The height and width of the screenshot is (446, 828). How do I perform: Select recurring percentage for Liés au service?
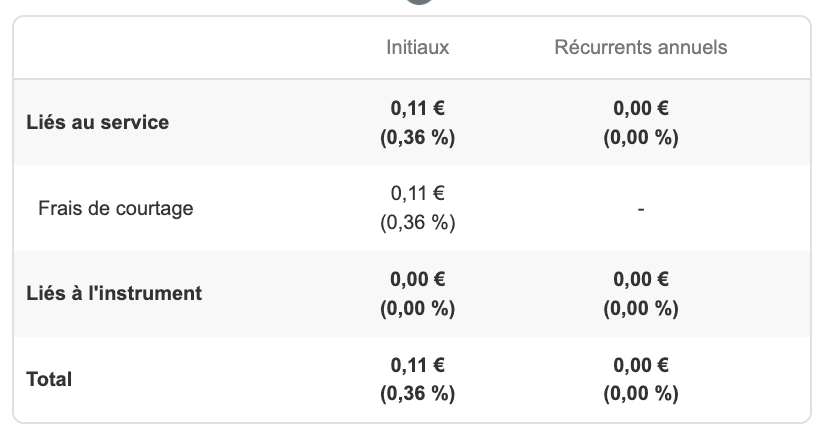point(640,138)
